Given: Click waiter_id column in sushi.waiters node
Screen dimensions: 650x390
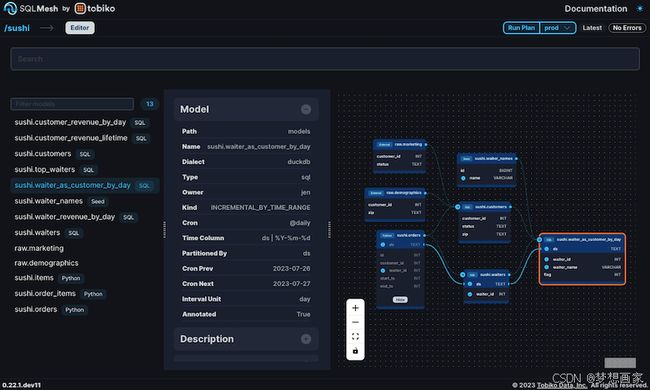Looking at the screenshot, I should (487, 294).
